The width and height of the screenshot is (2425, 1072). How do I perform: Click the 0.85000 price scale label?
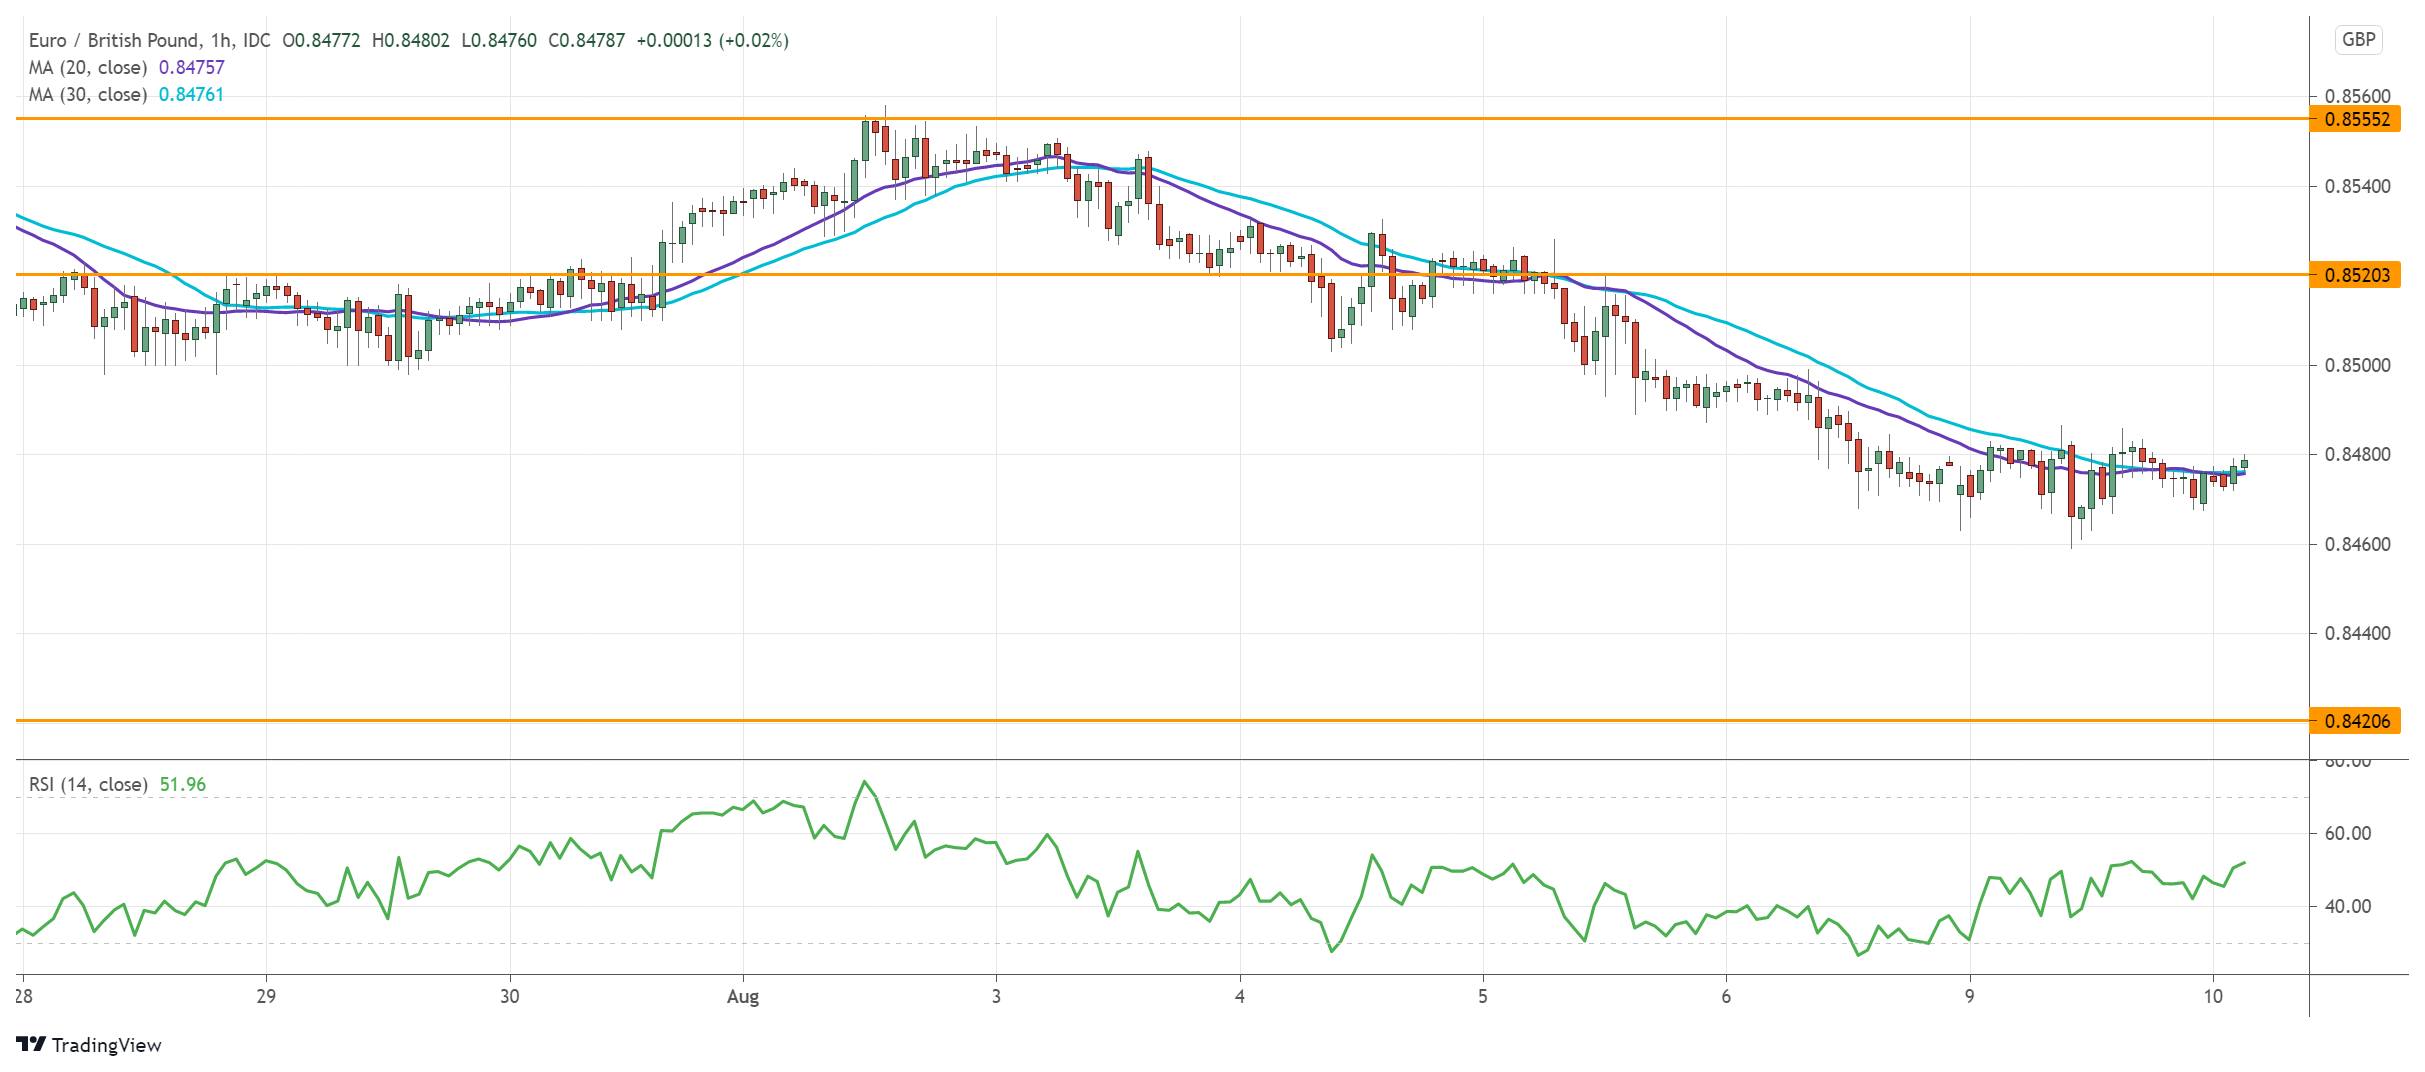pyautogui.click(x=2357, y=366)
